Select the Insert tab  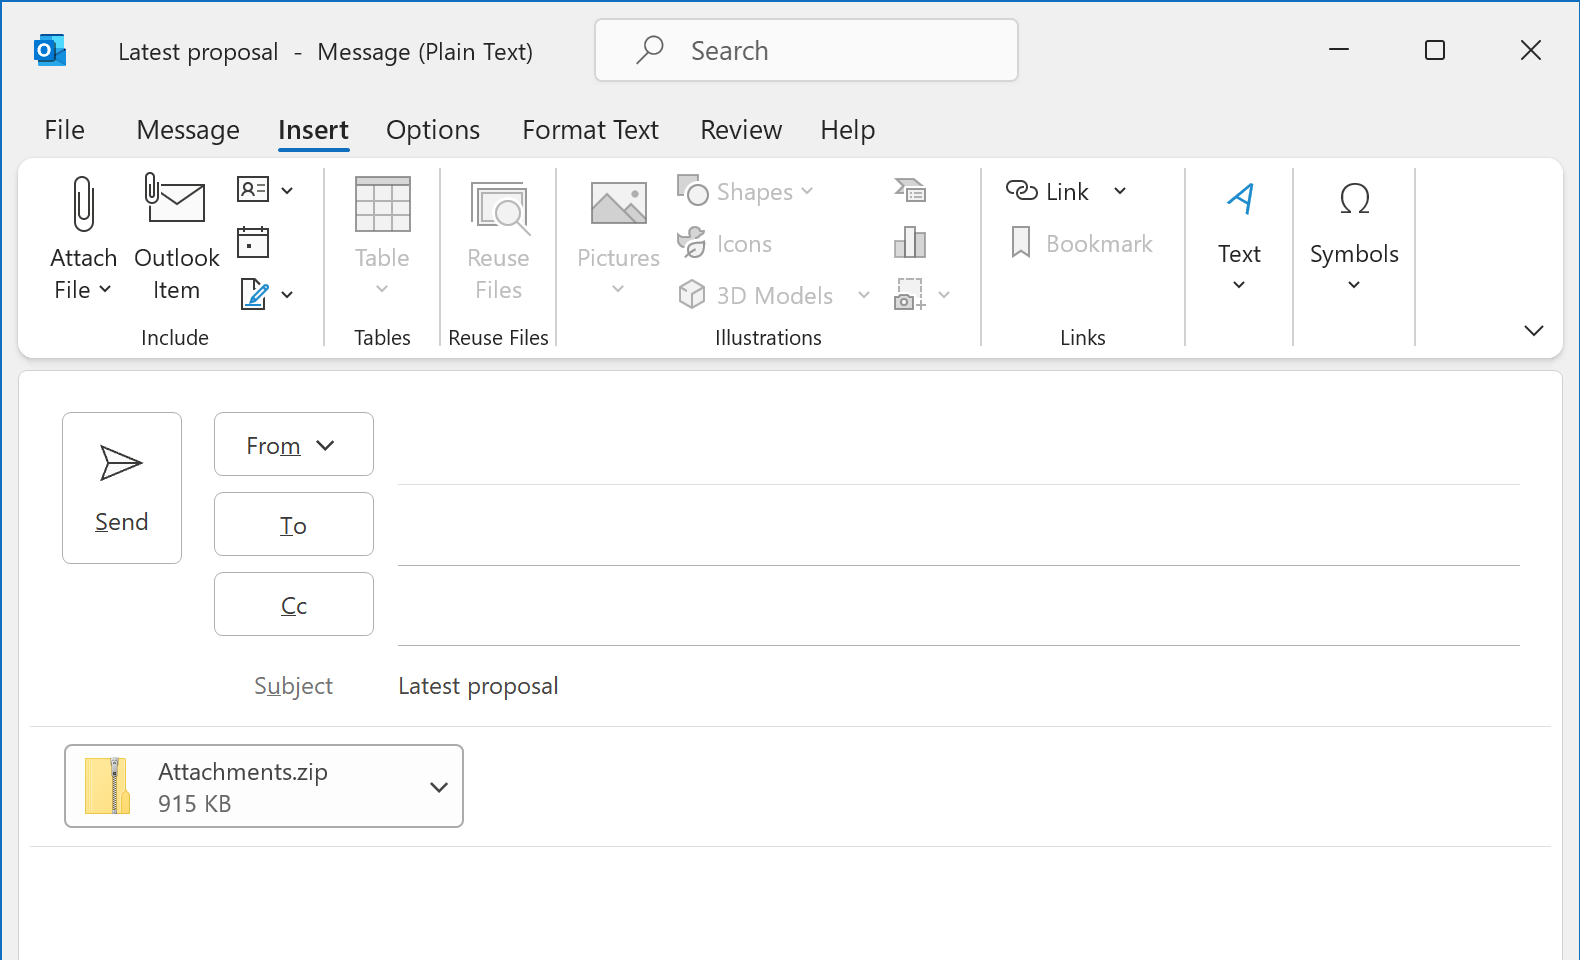[x=313, y=130]
